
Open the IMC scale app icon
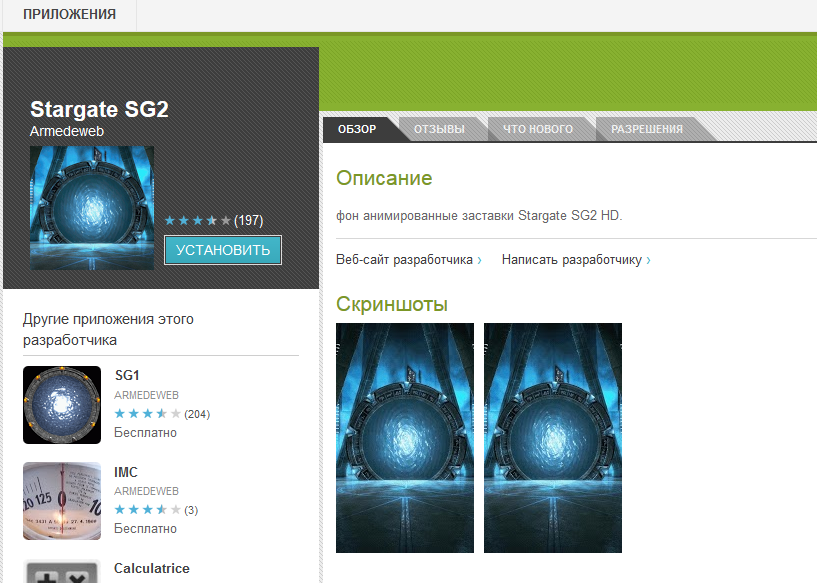(62, 501)
